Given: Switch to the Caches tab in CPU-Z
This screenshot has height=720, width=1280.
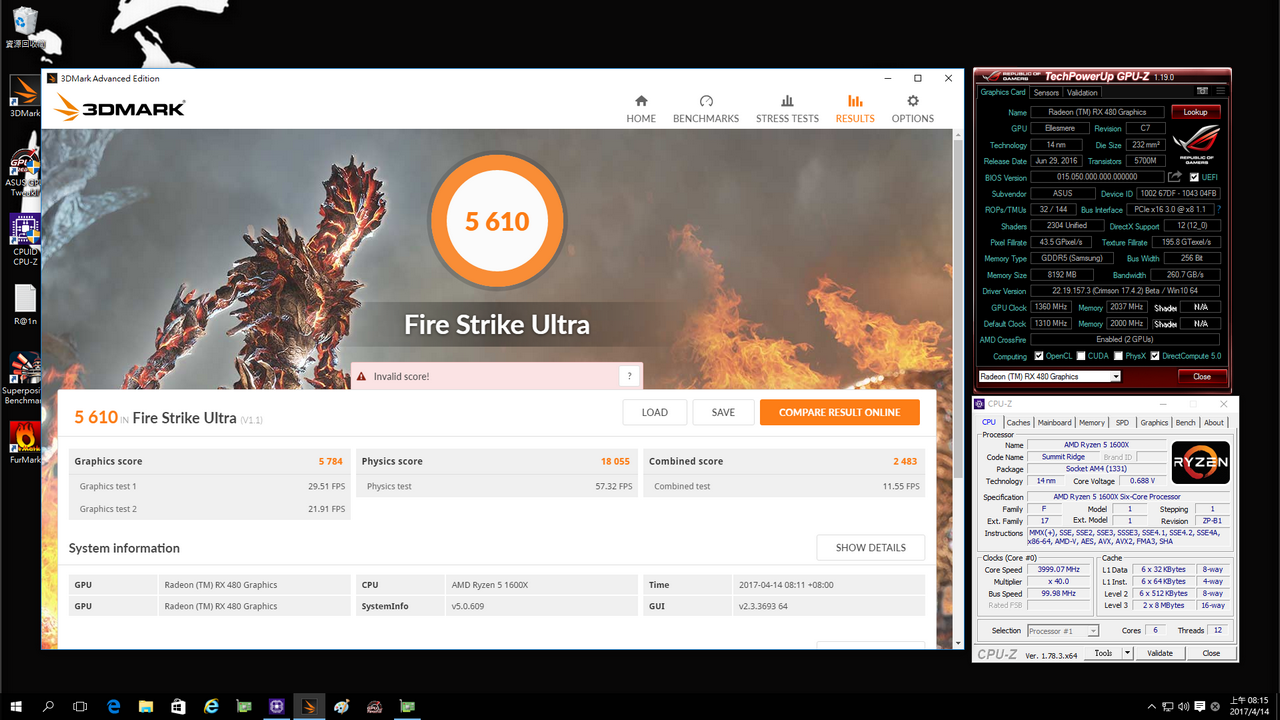Looking at the screenshot, I should click(1018, 423).
